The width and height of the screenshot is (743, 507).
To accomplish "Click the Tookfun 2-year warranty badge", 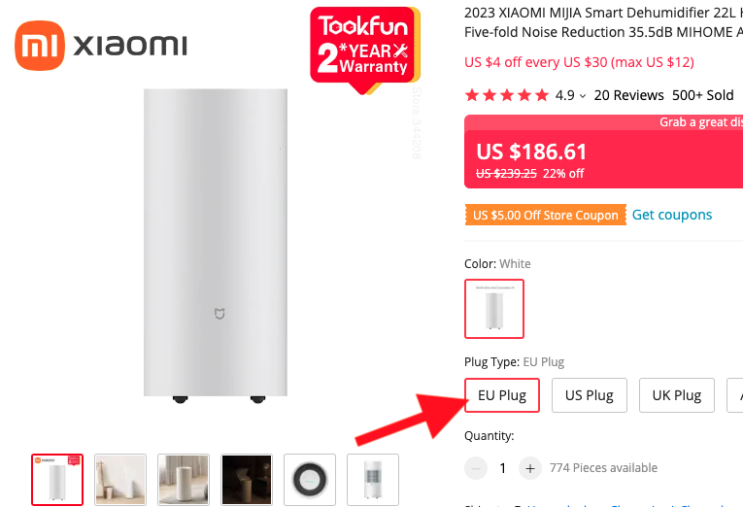I will (363, 47).
